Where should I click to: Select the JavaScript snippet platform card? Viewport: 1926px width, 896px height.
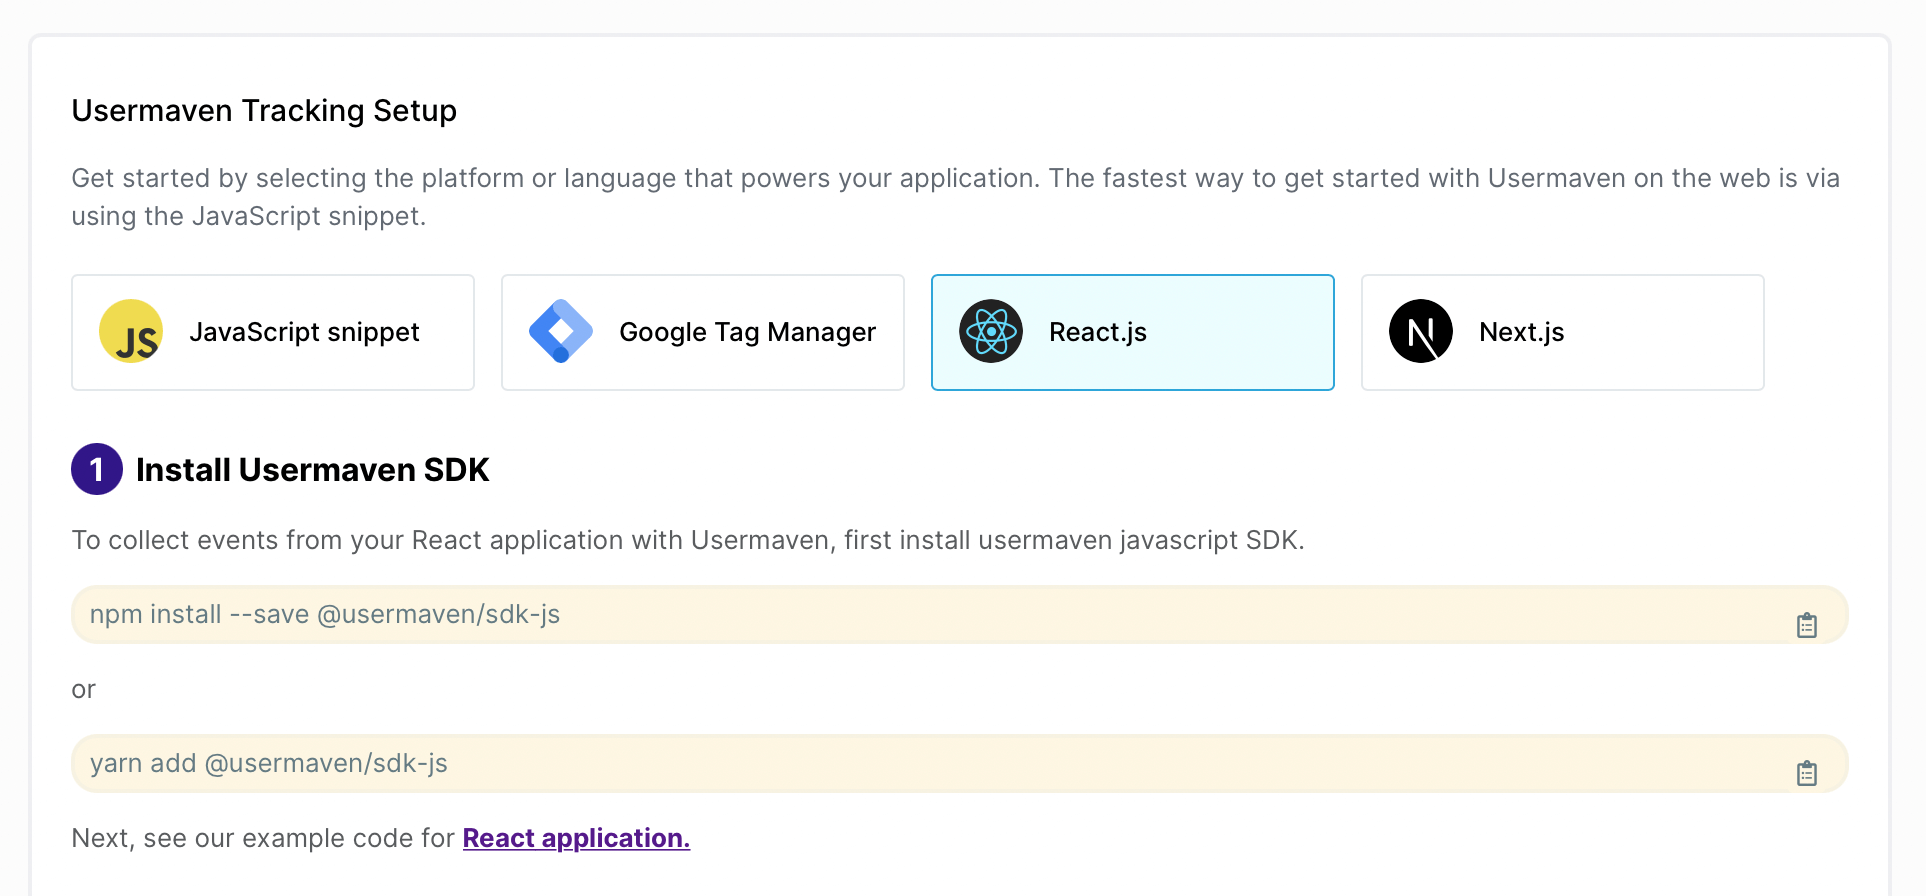click(273, 332)
